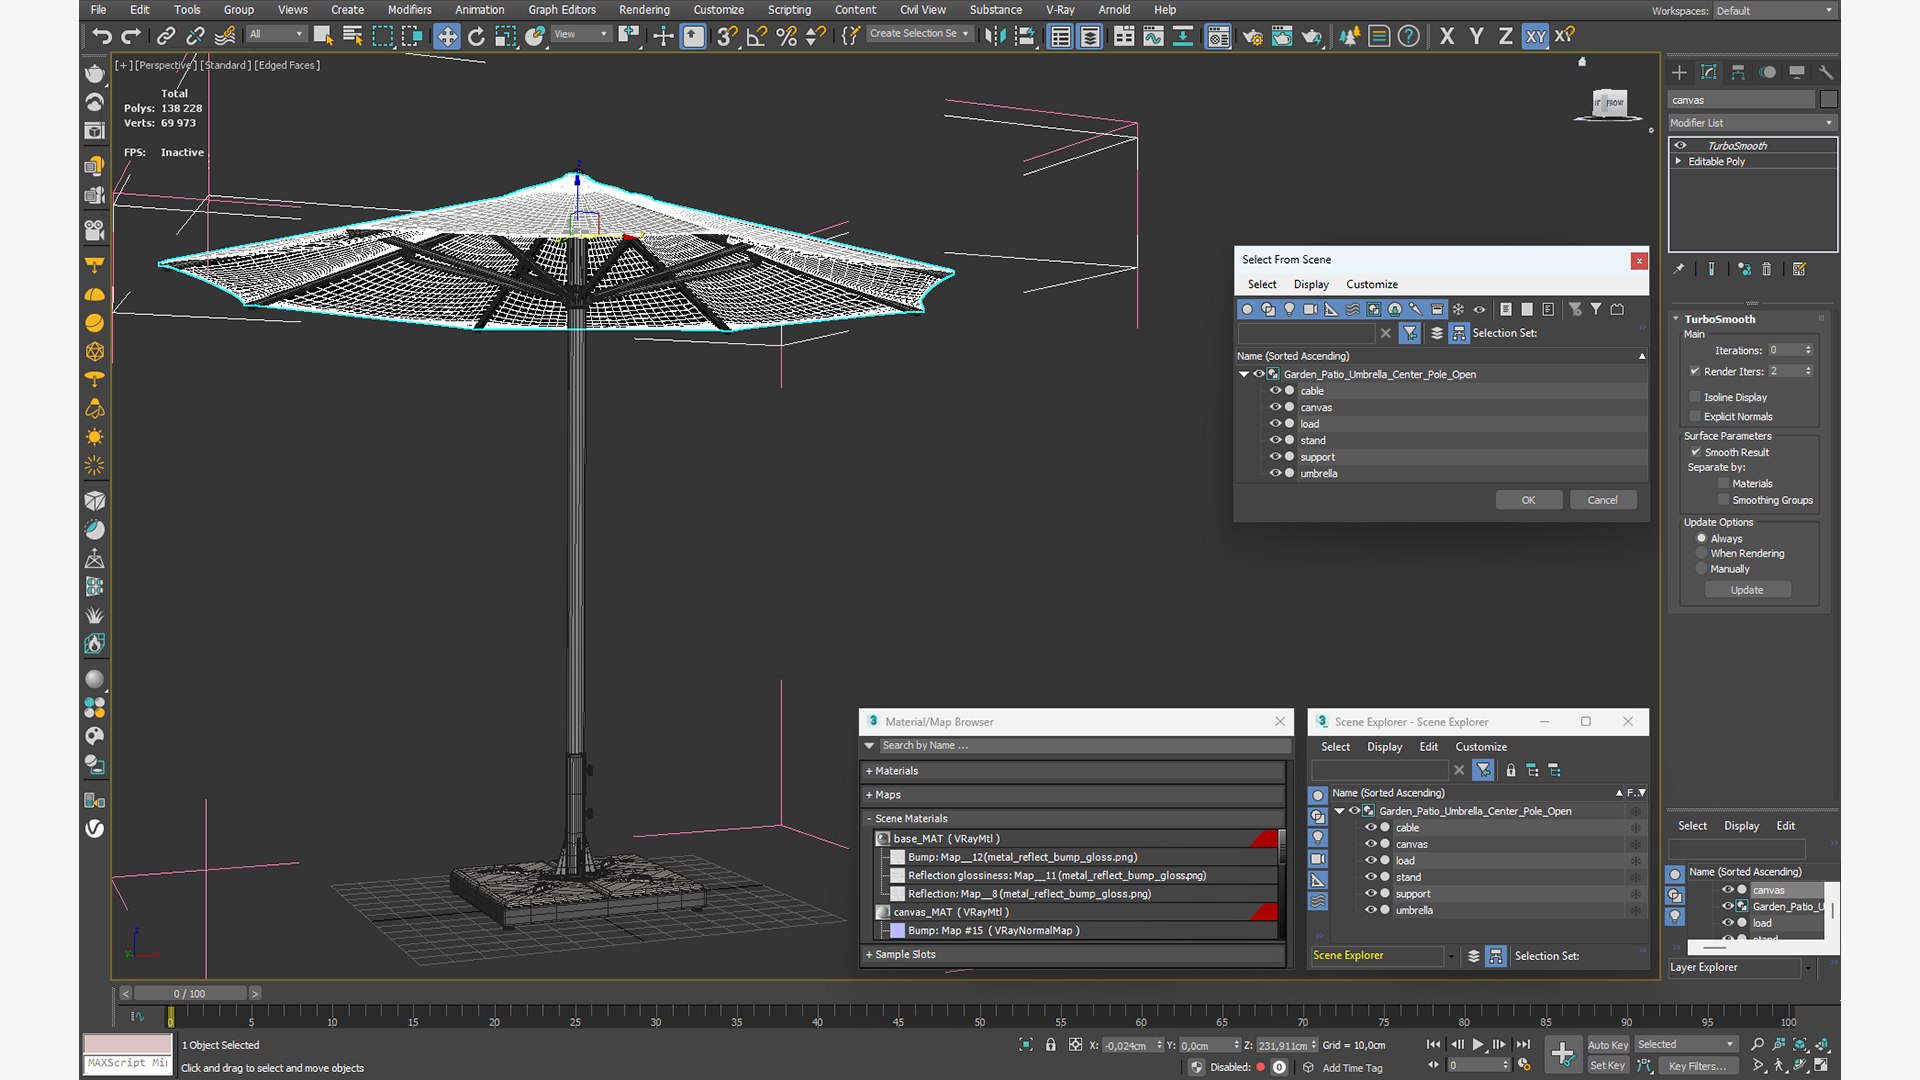
Task: Activate the Select and Rotate tool
Action: (476, 36)
